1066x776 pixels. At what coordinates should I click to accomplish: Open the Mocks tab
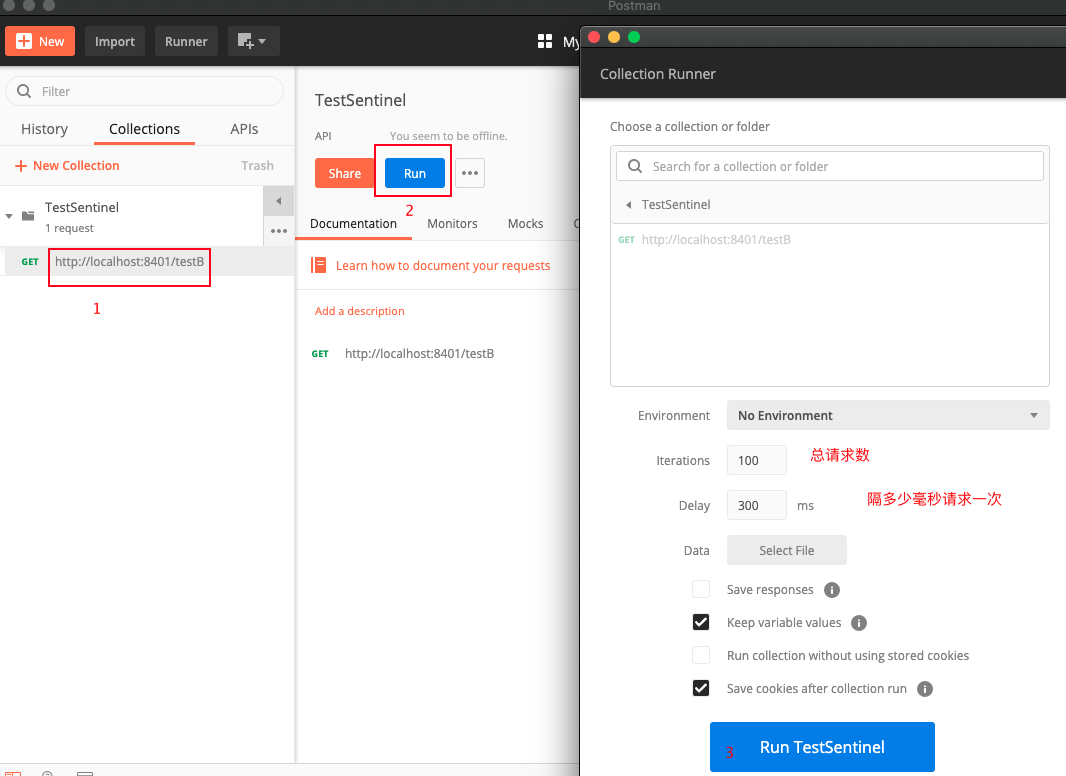pos(526,224)
